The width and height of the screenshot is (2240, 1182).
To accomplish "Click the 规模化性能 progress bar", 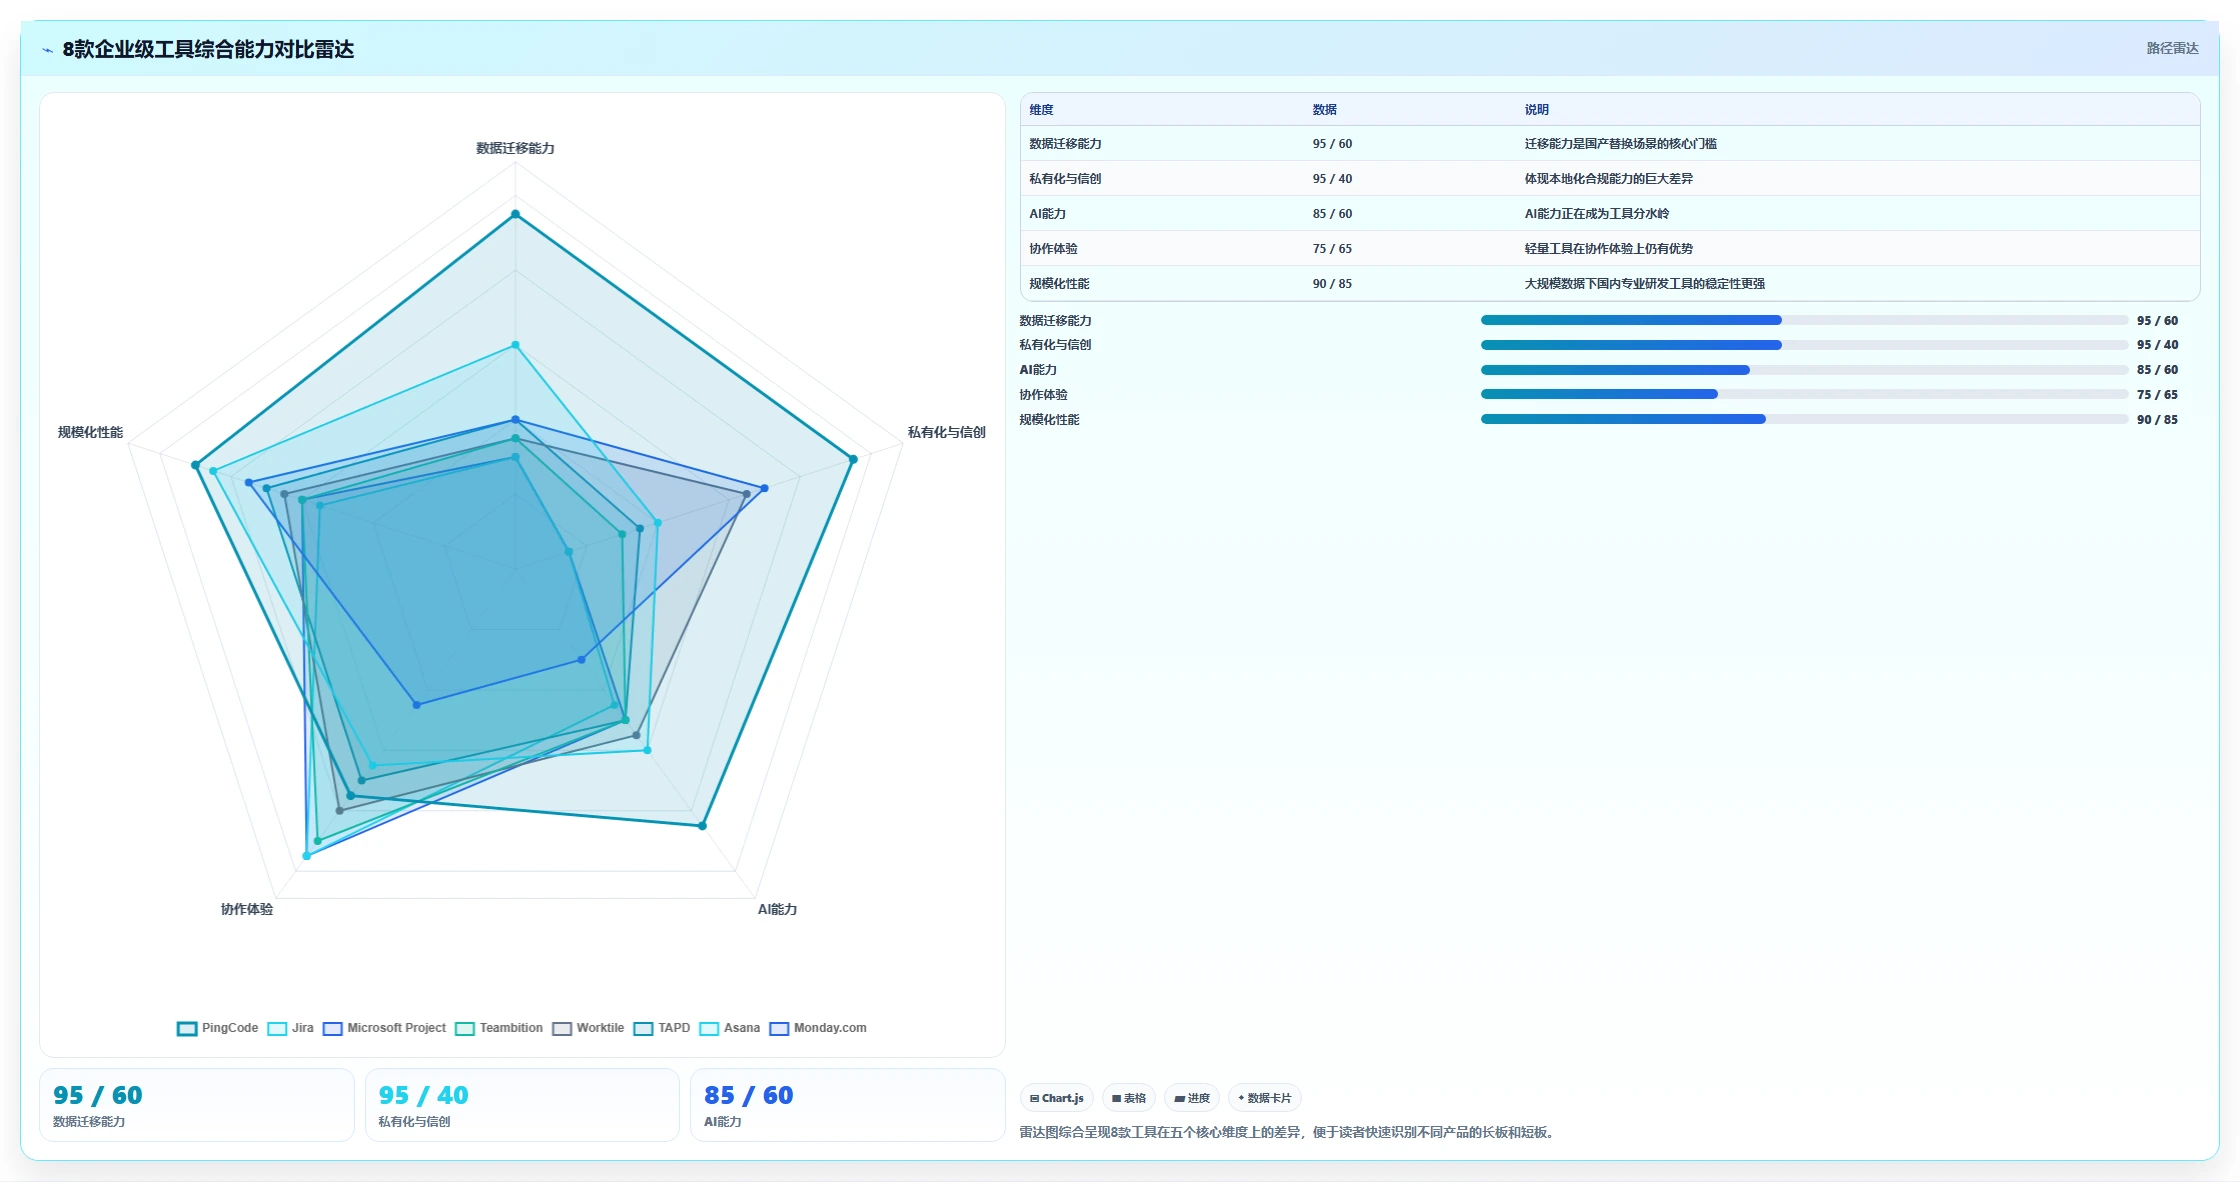I will [1804, 419].
